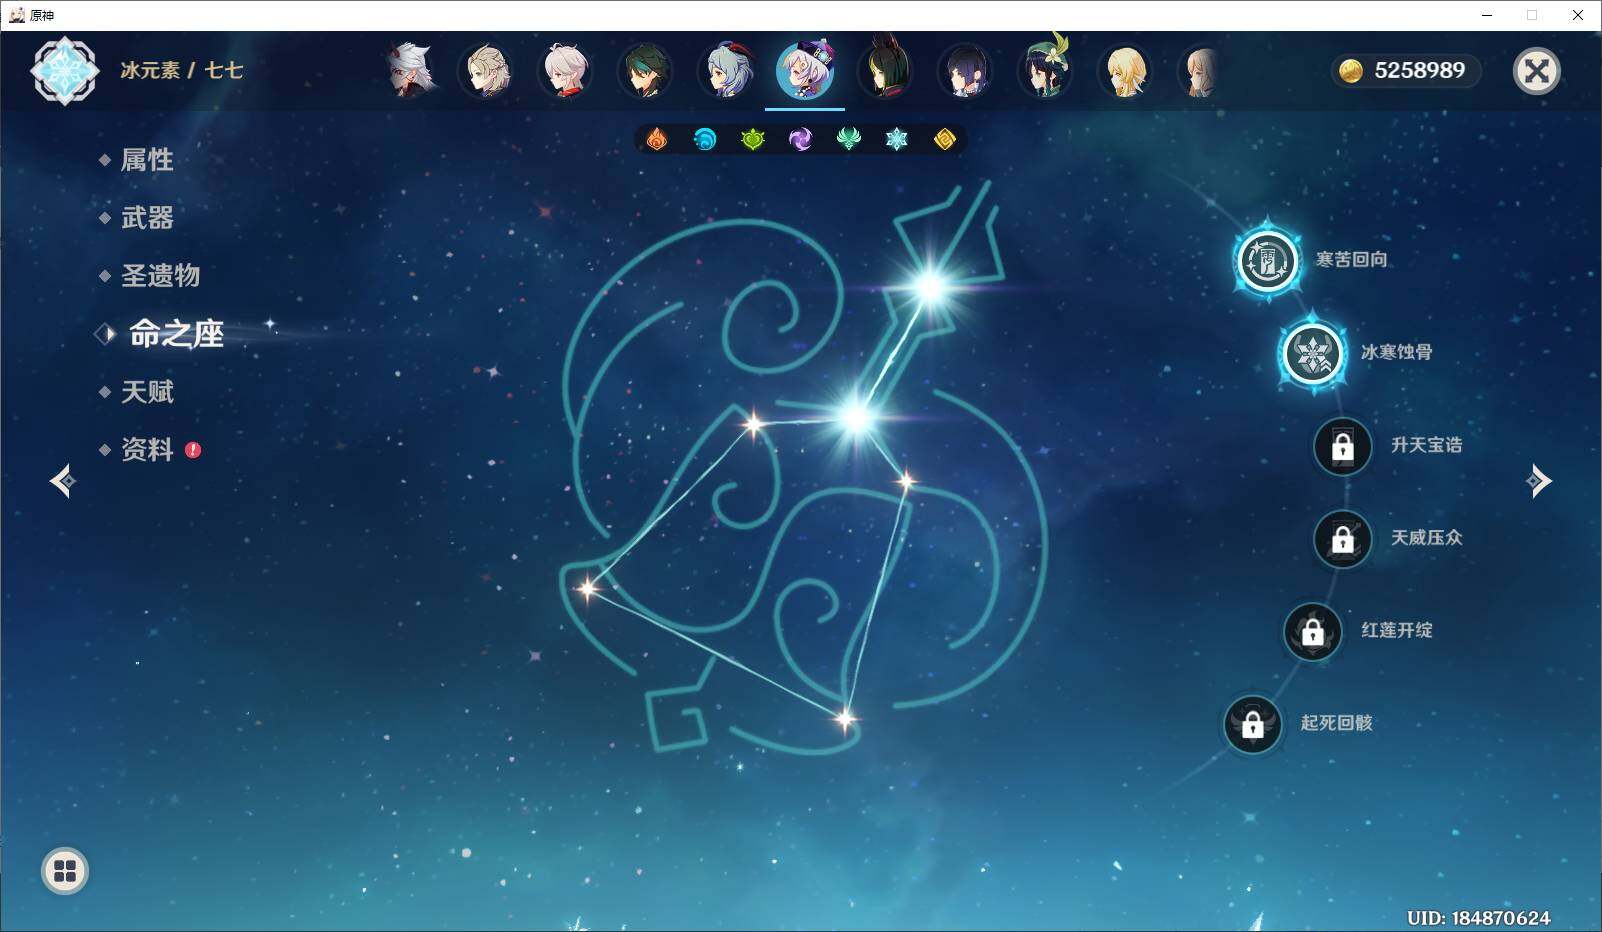View the 寒苦回向 constellation node icon

(1267, 261)
